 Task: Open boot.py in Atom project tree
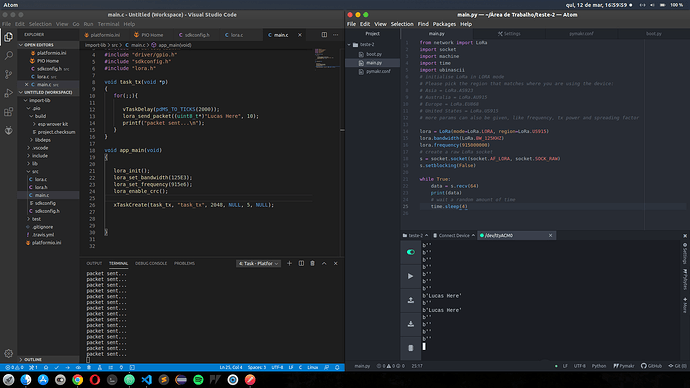pos(374,54)
